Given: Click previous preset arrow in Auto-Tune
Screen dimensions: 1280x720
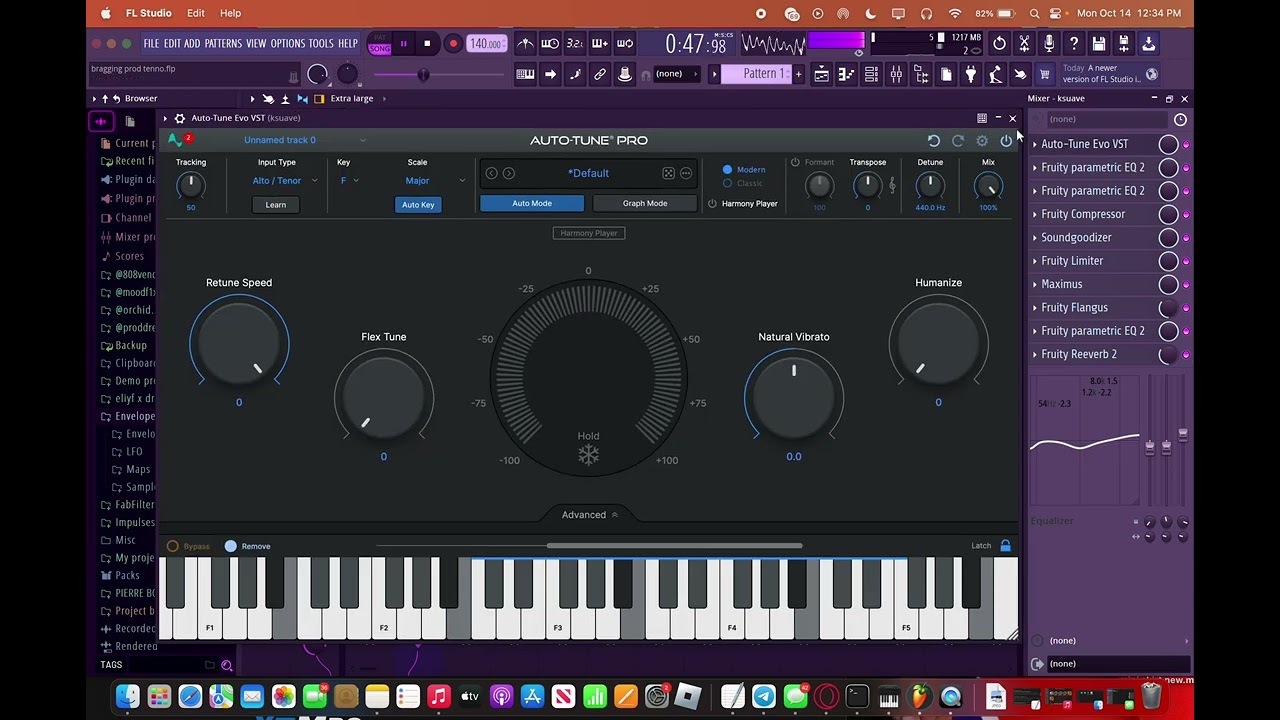Looking at the screenshot, I should (x=491, y=173).
